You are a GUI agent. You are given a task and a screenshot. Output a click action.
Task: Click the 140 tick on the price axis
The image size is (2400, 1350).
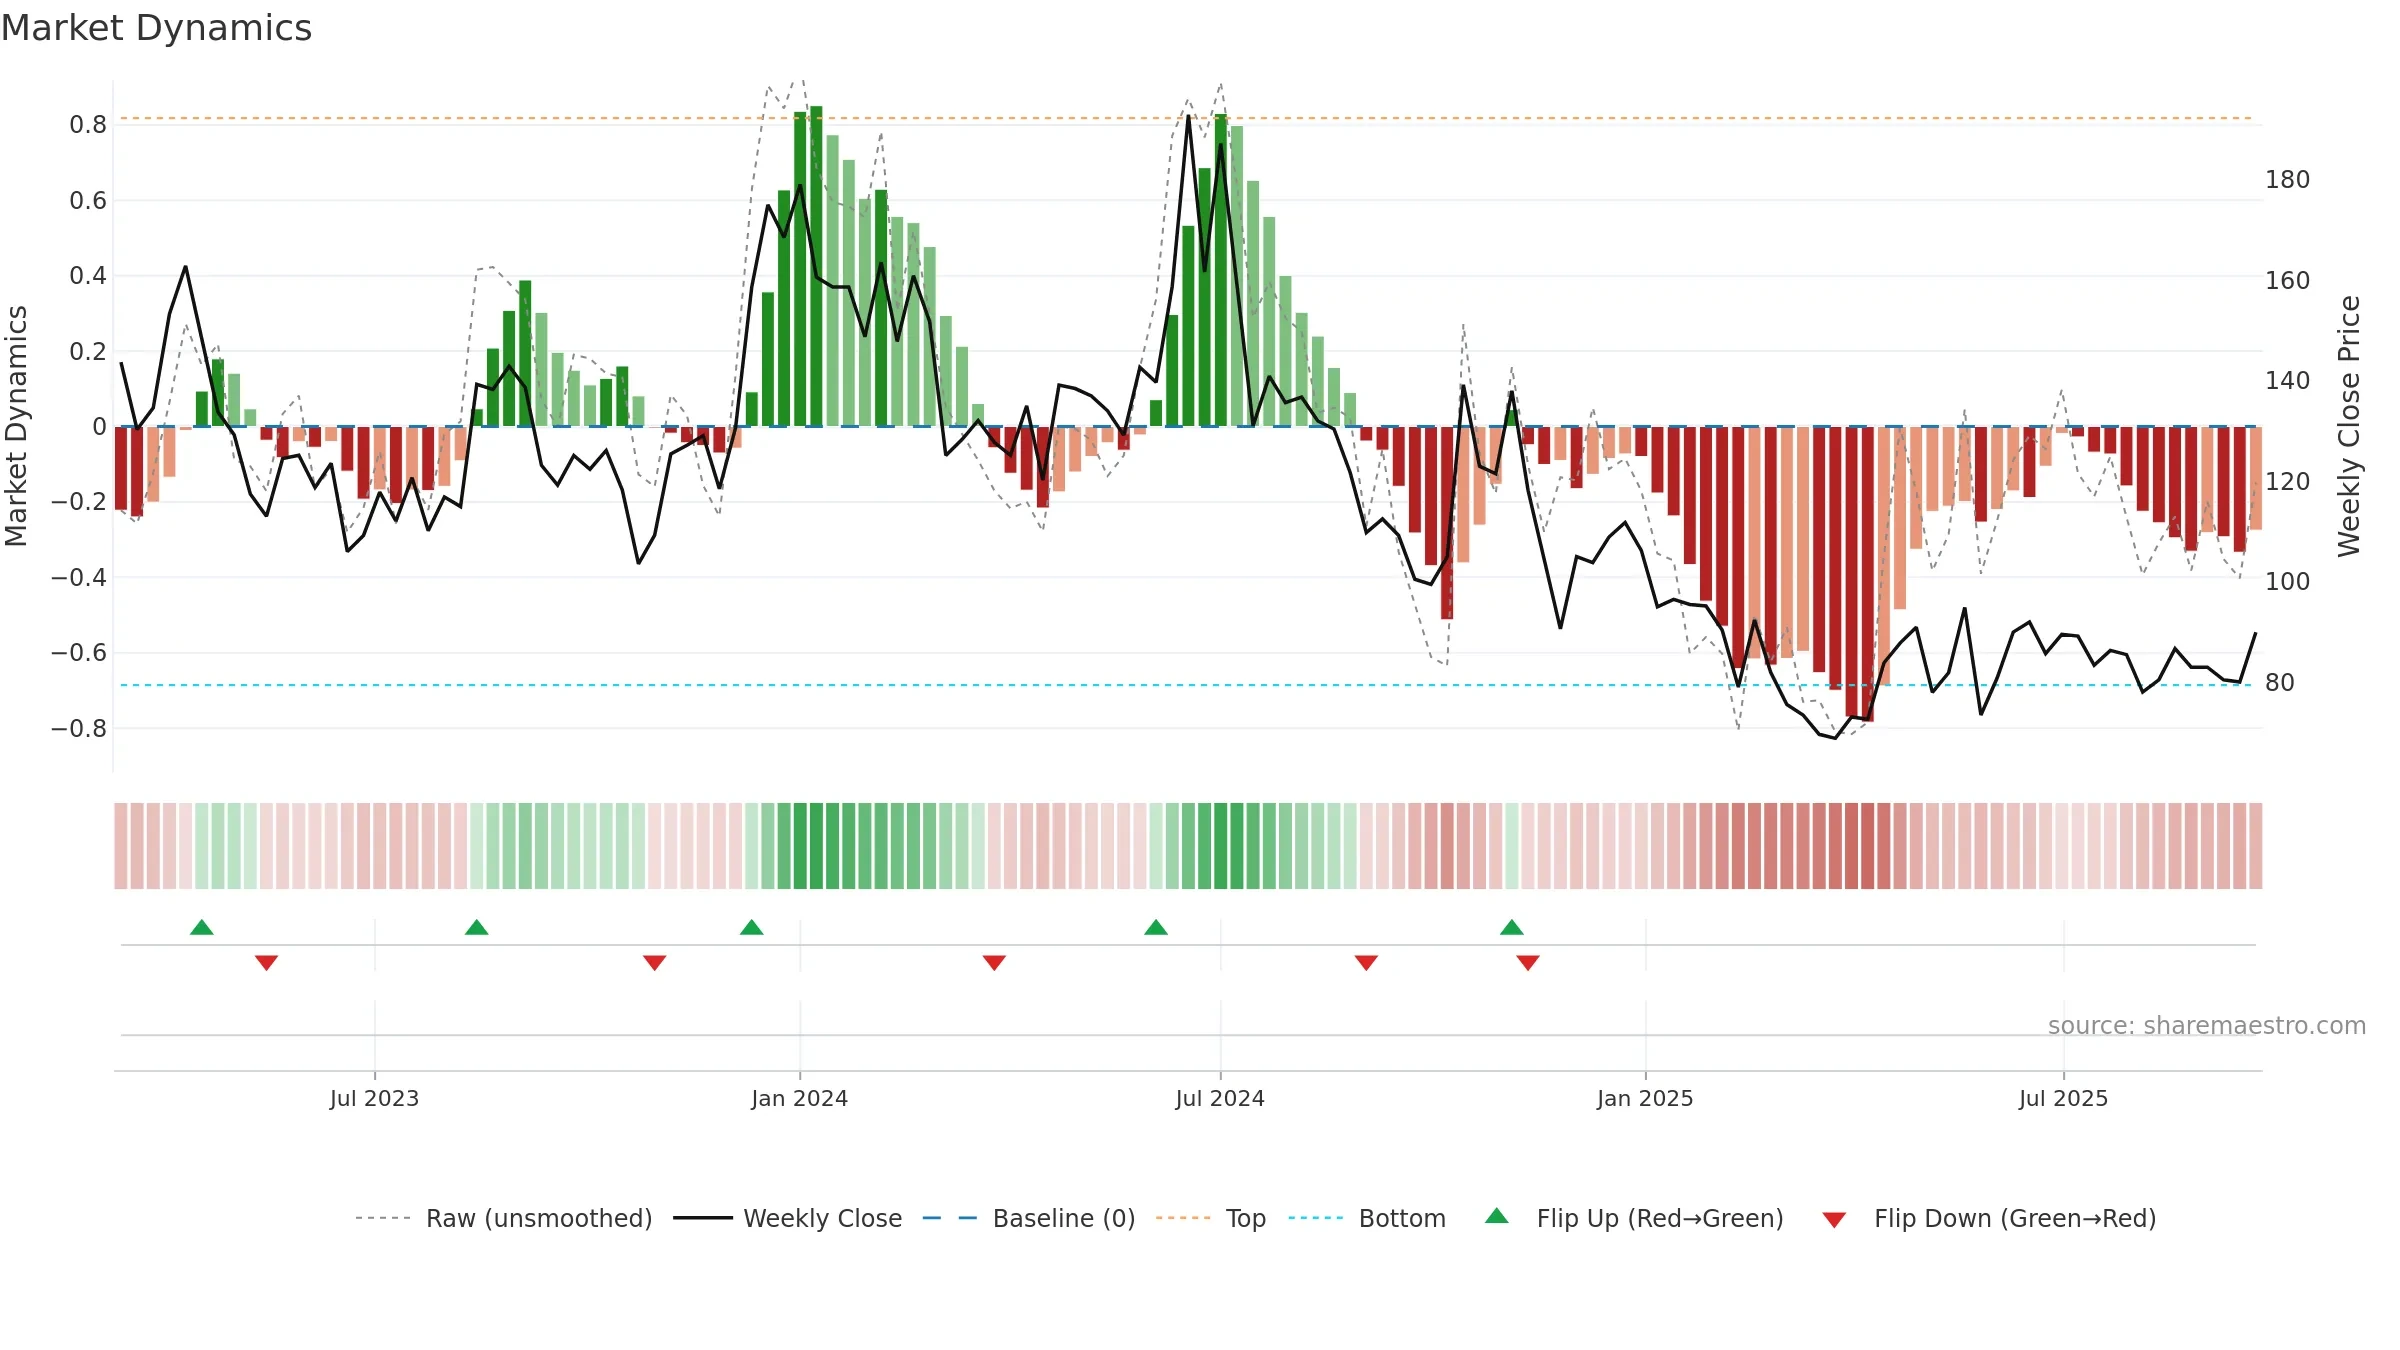point(2288,381)
